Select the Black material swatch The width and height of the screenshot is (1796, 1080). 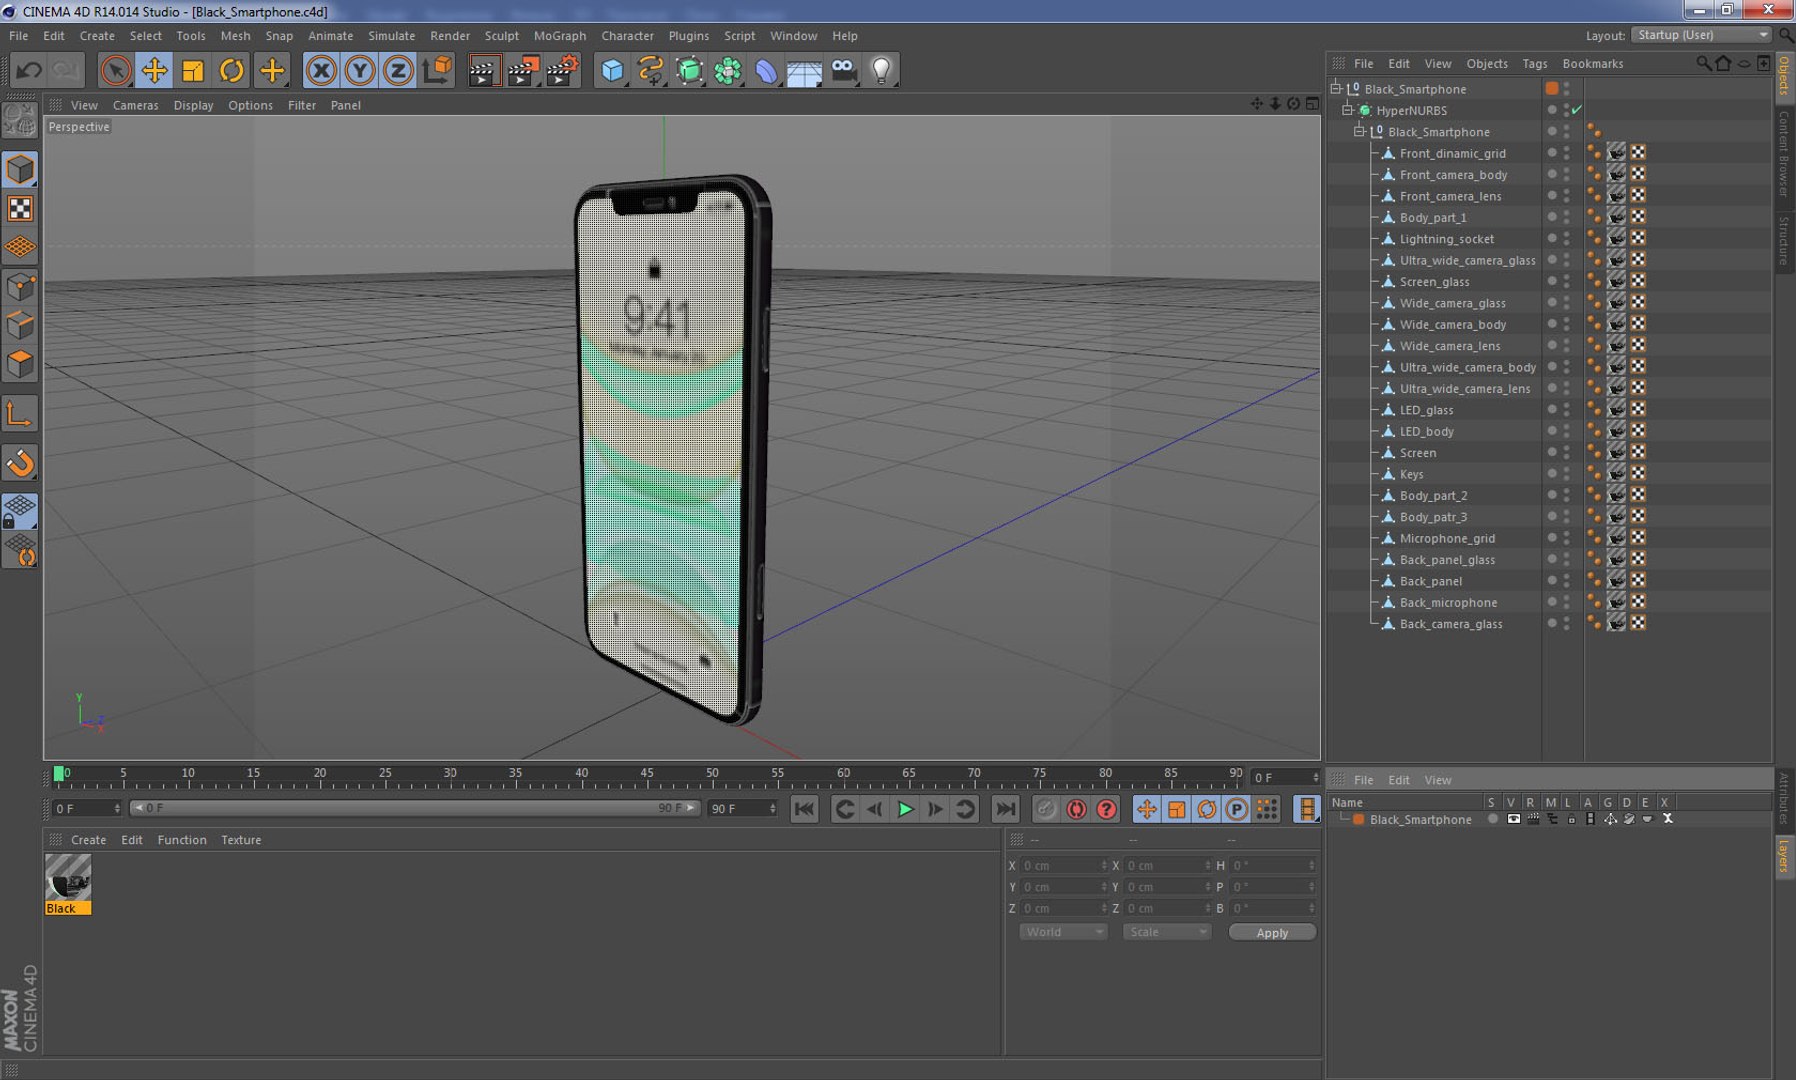68,878
